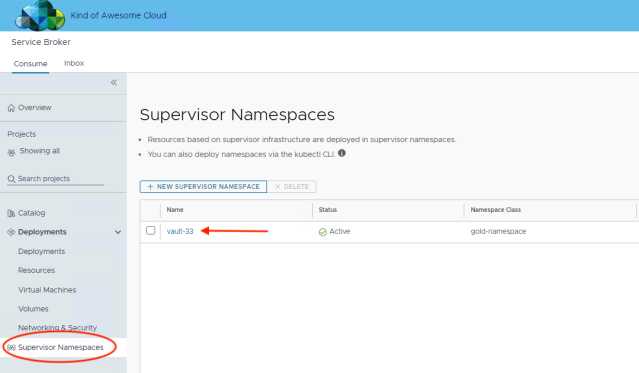The width and height of the screenshot is (639, 373).
Task: Click the green Active status check icon
Action: point(323,232)
